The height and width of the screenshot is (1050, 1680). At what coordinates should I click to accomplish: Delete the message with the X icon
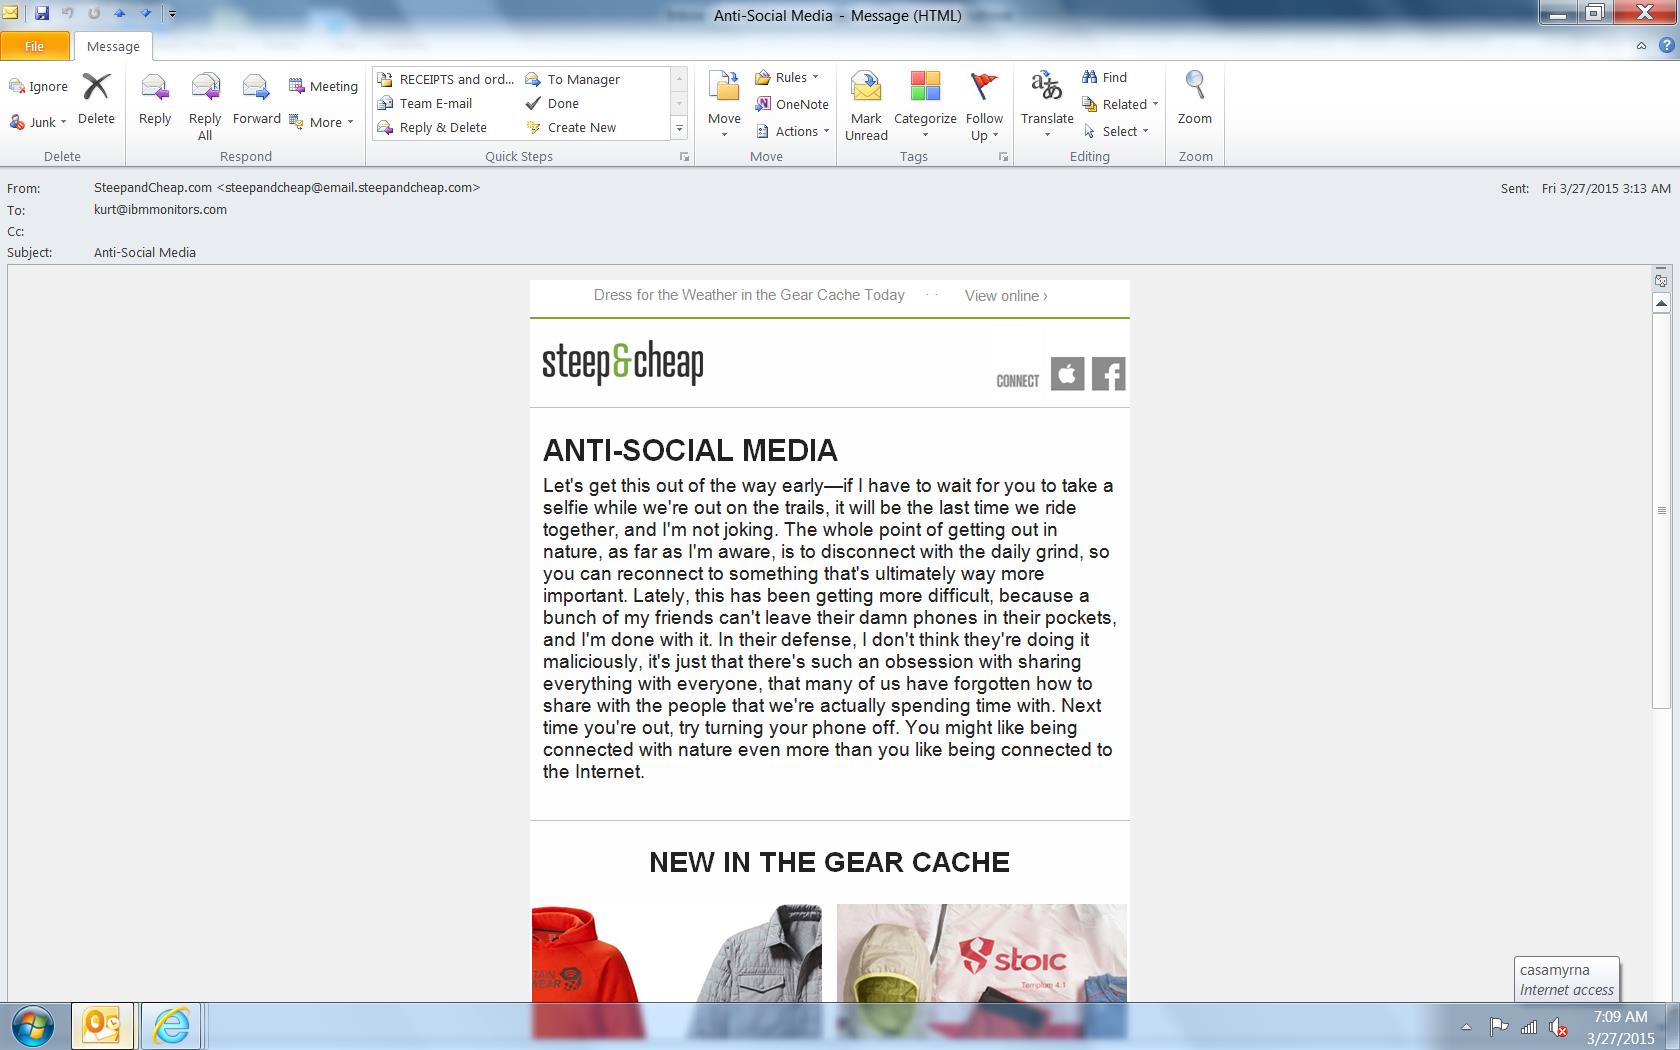click(x=96, y=99)
